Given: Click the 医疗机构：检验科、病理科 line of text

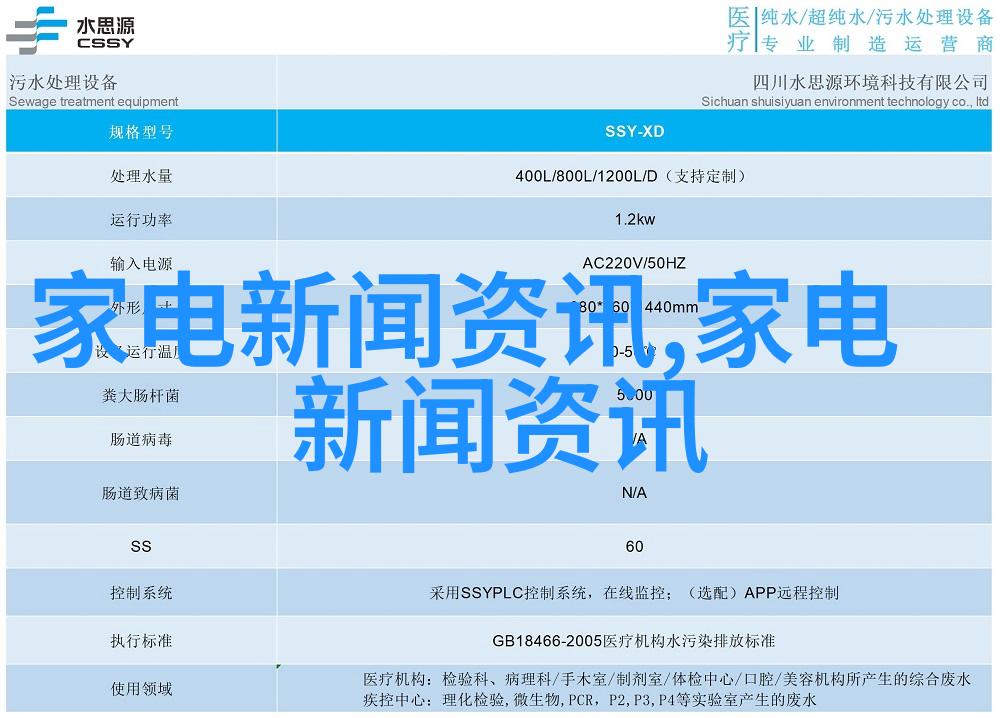Looking at the screenshot, I should tap(667, 679).
